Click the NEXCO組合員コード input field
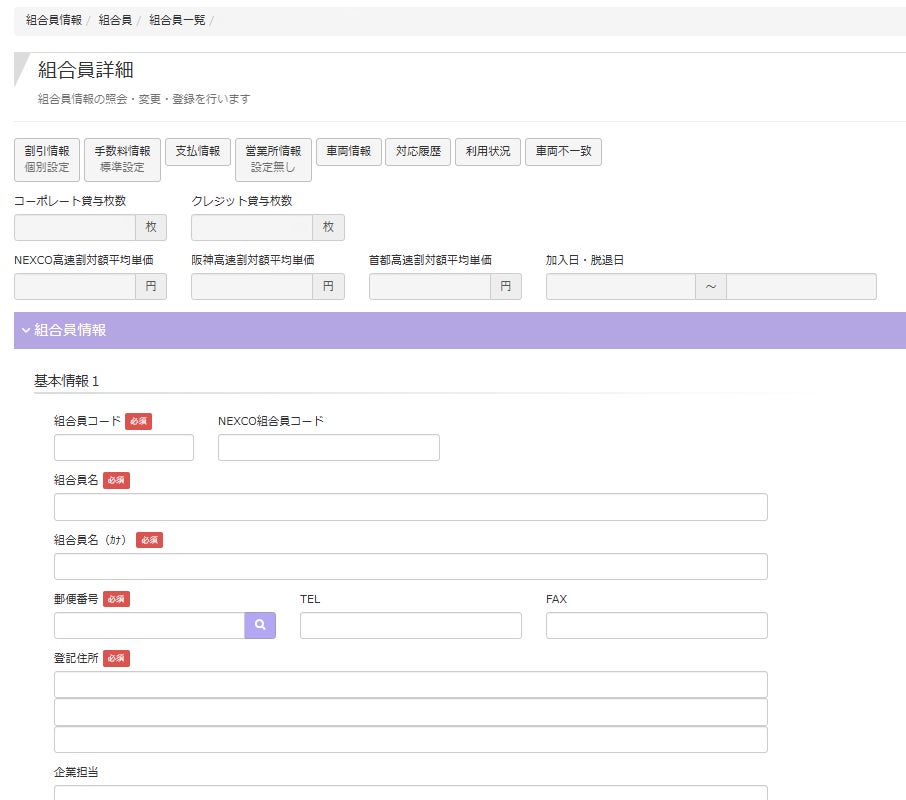The image size is (906, 800). pyautogui.click(x=328, y=448)
